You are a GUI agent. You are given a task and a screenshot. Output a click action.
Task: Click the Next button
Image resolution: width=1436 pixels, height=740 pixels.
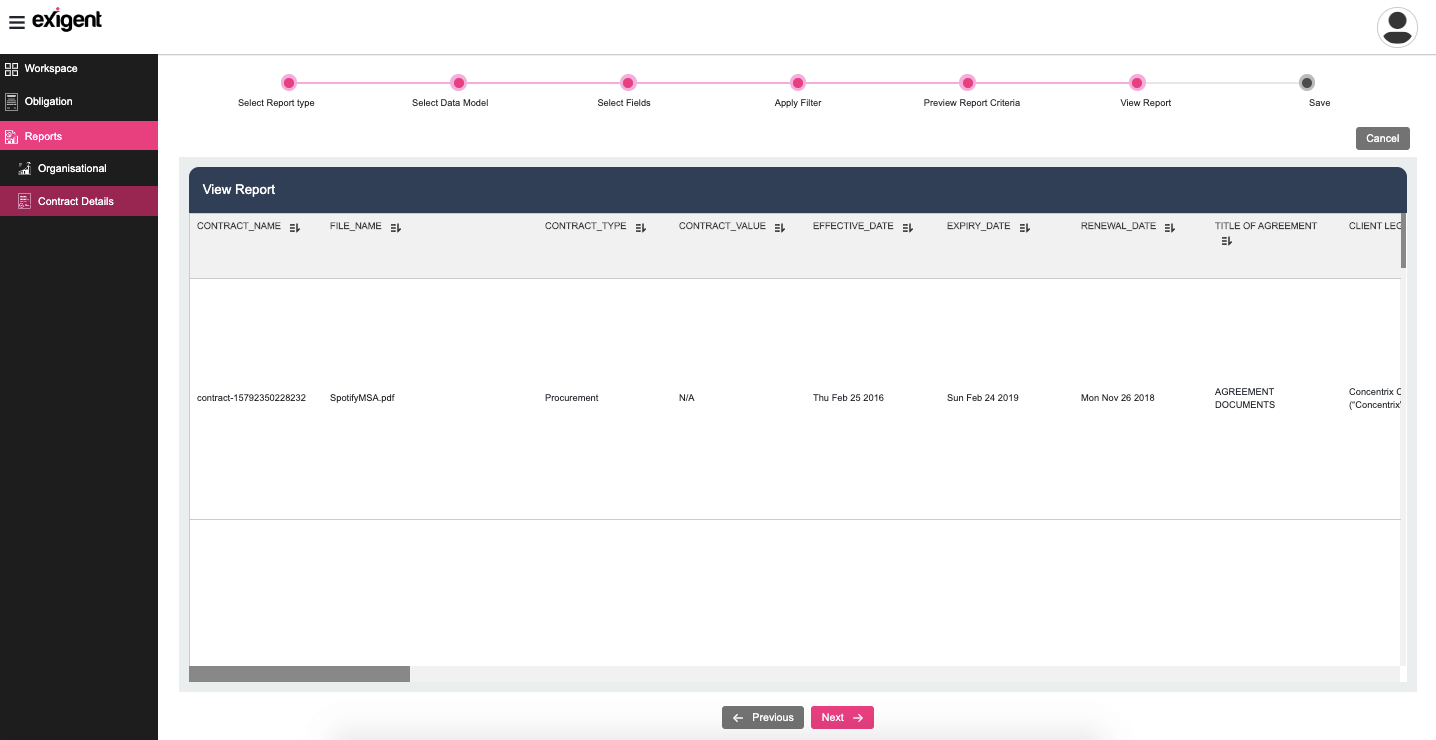842,717
